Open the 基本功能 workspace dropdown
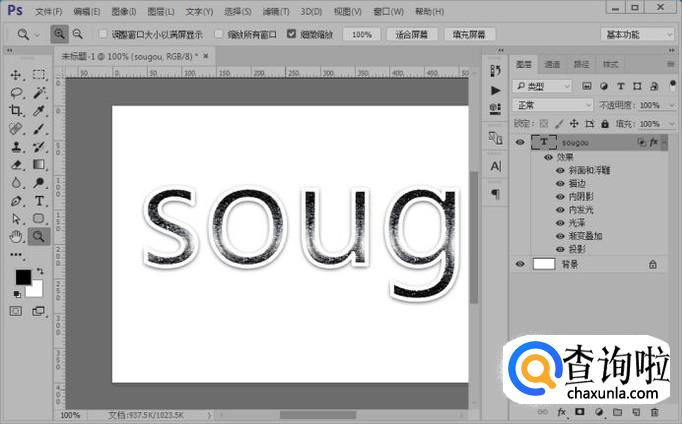This screenshot has width=682, height=424. pyautogui.click(x=639, y=34)
